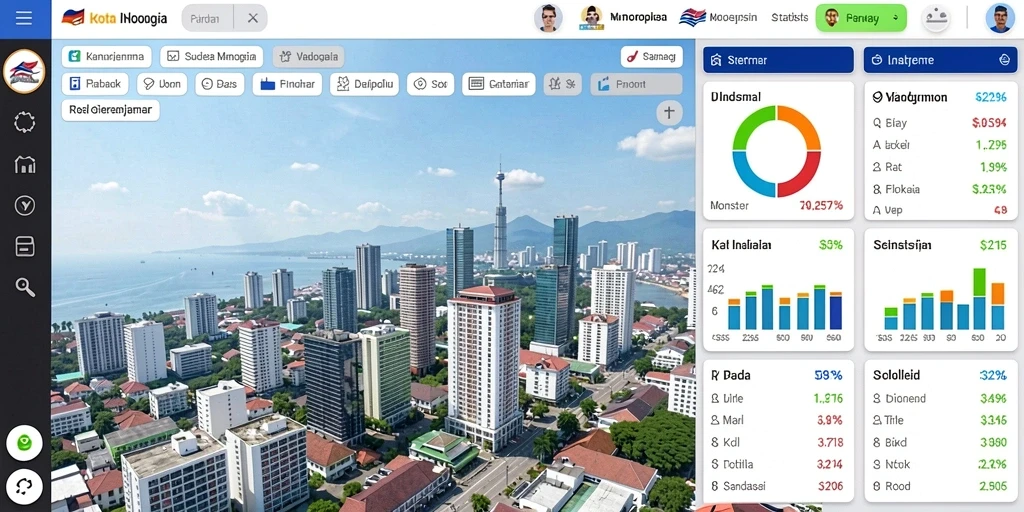The image size is (1024, 512).
Task: Open the Minoropksa profile link
Action: [623, 18]
